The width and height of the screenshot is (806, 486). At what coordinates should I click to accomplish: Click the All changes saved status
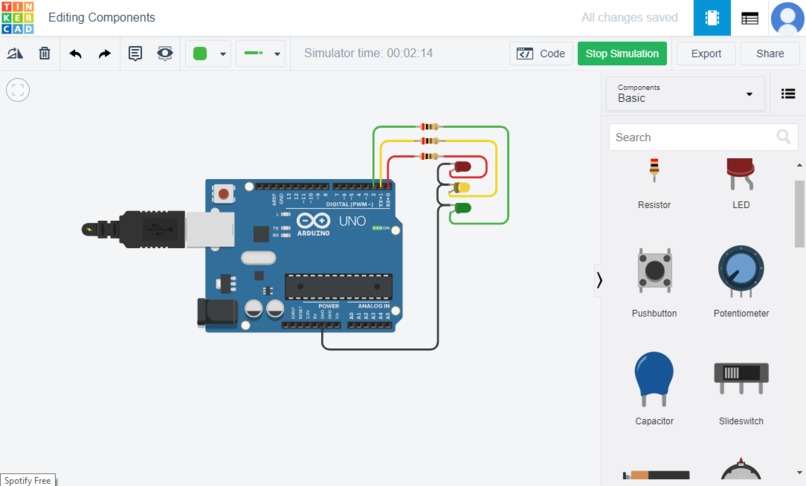629,17
